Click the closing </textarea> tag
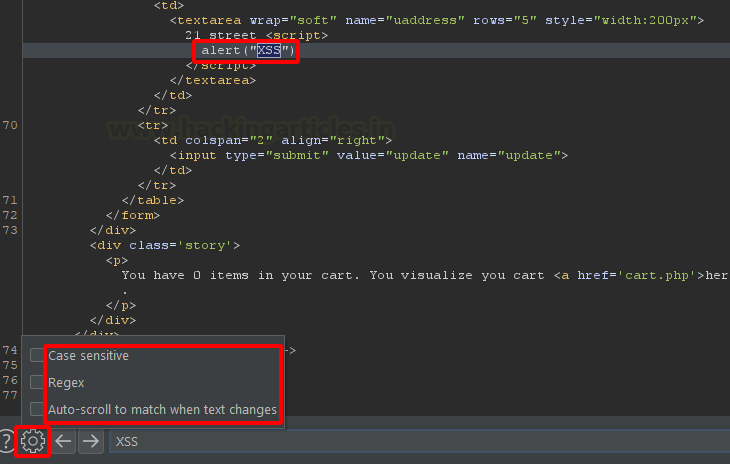Image resolution: width=730 pixels, height=464 pixels. point(213,81)
